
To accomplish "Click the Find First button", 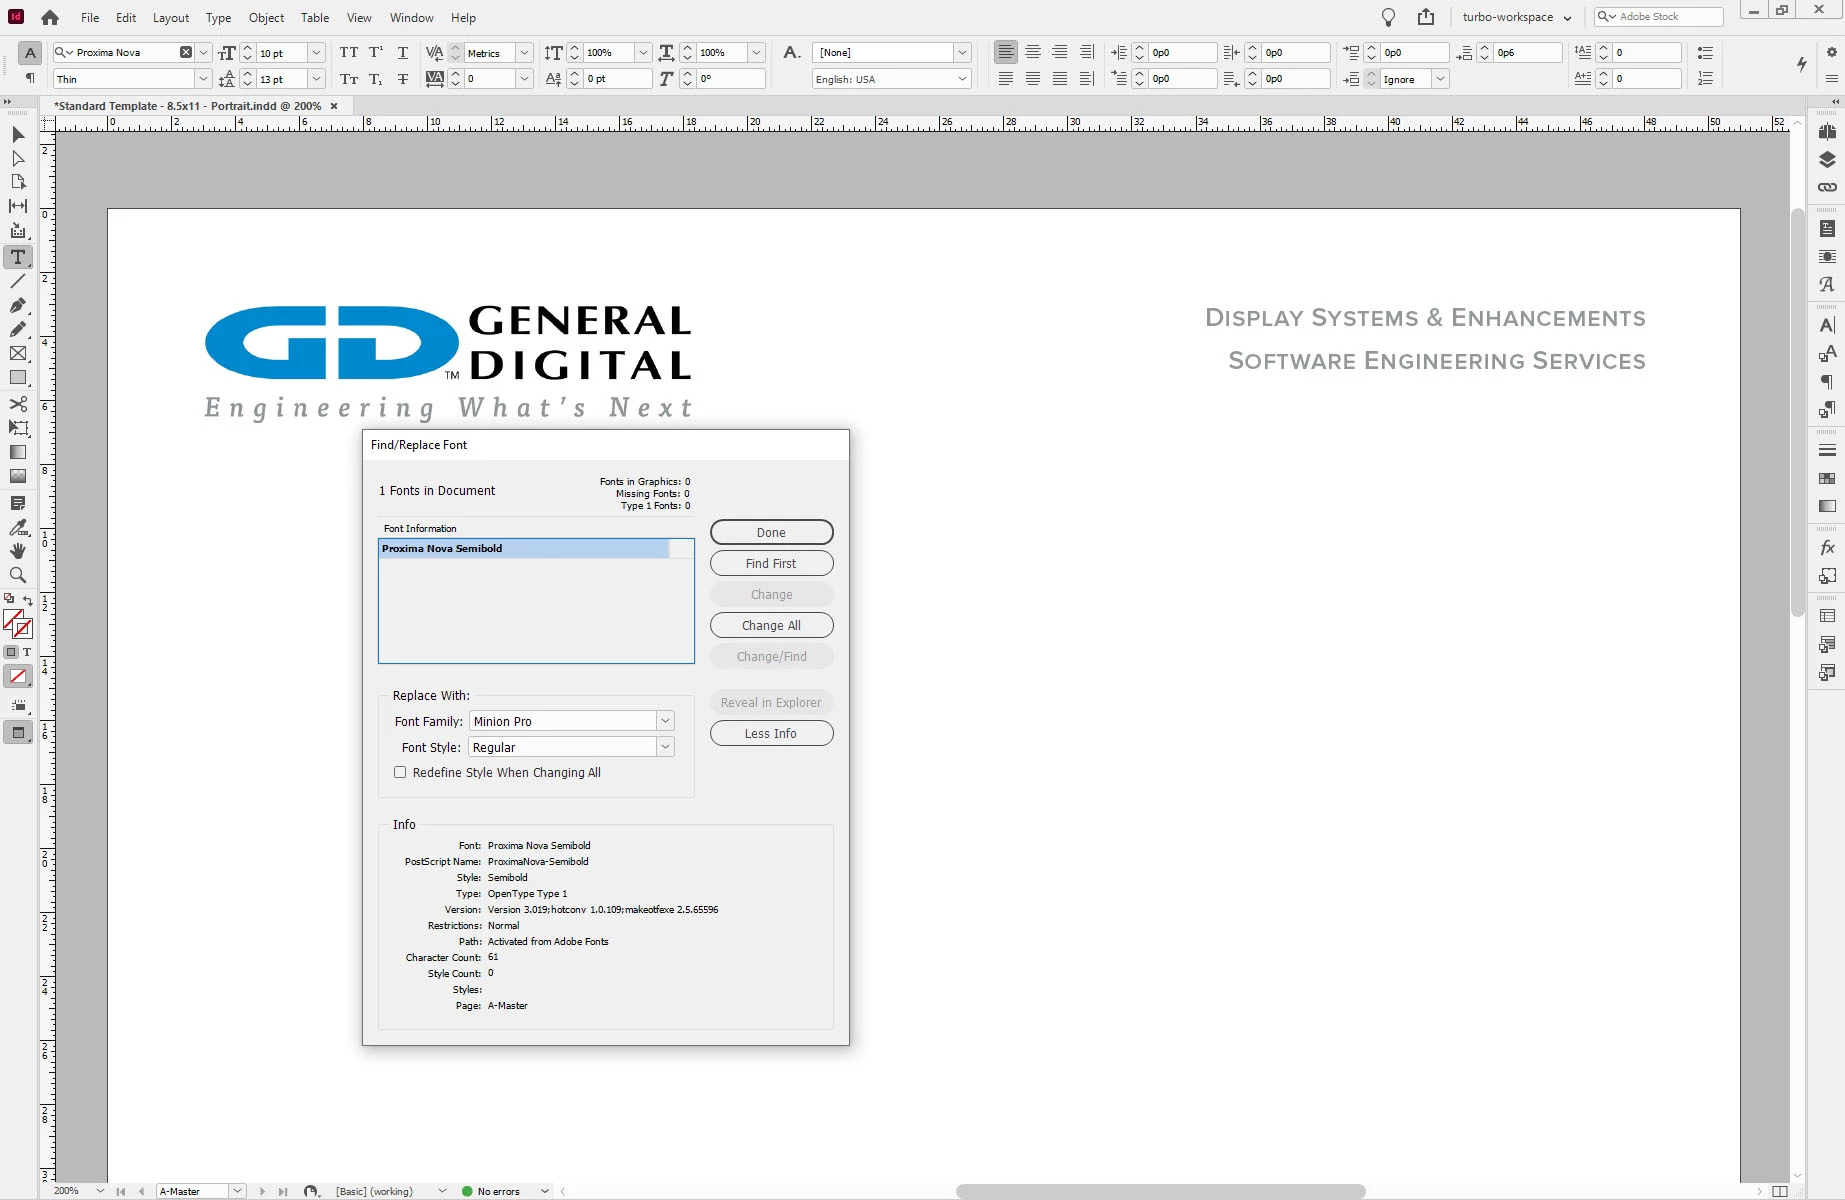I will tap(771, 563).
